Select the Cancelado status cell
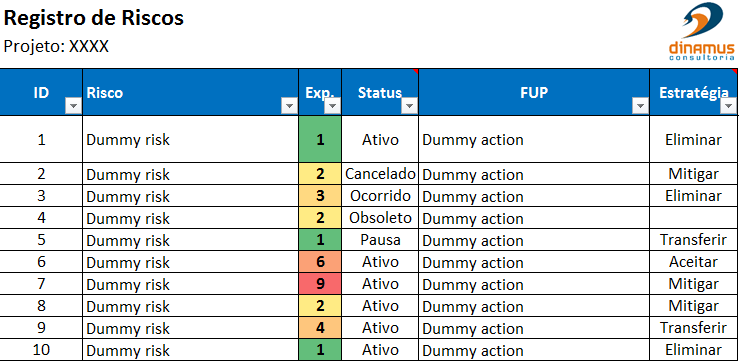This screenshot has width=739, height=361. [x=380, y=174]
